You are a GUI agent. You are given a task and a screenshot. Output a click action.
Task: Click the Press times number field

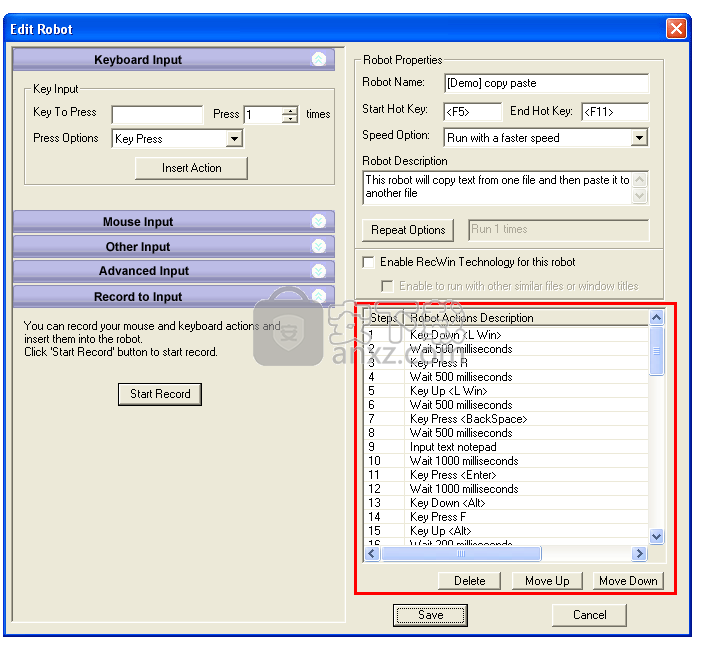pyautogui.click(x=263, y=115)
